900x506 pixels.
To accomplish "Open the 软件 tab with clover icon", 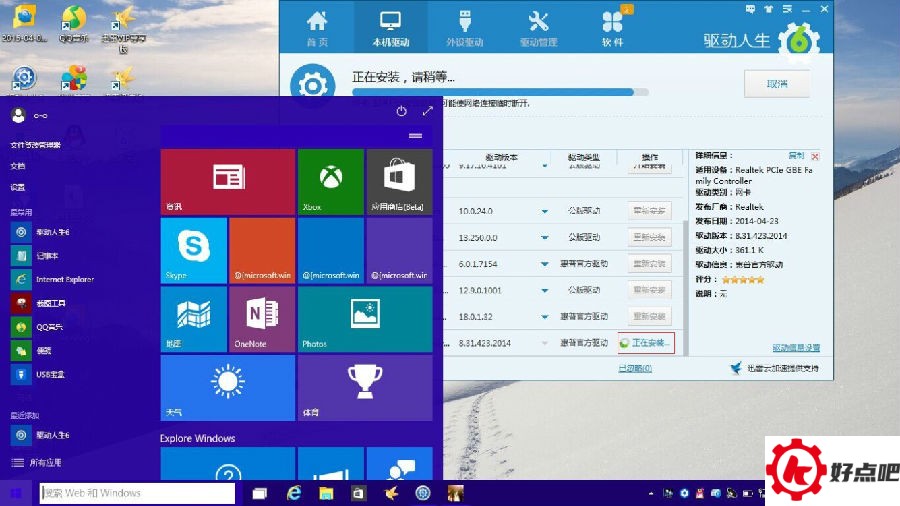I will coord(612,28).
